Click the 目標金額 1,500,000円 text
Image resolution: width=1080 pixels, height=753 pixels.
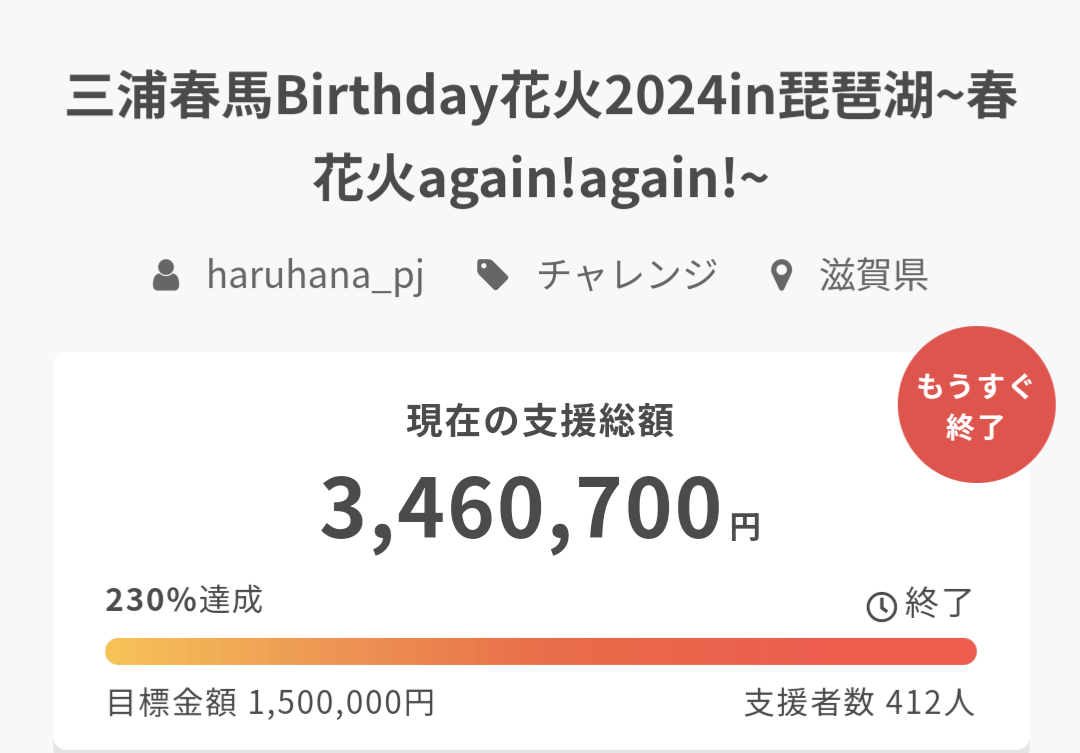tap(270, 703)
